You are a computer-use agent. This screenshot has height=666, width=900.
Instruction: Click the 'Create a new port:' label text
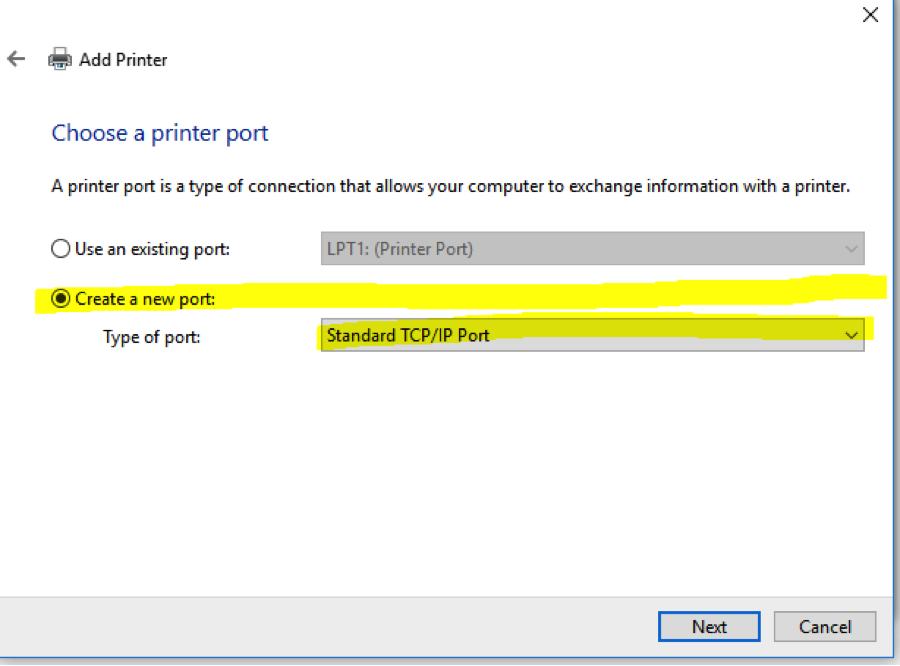pos(145,299)
